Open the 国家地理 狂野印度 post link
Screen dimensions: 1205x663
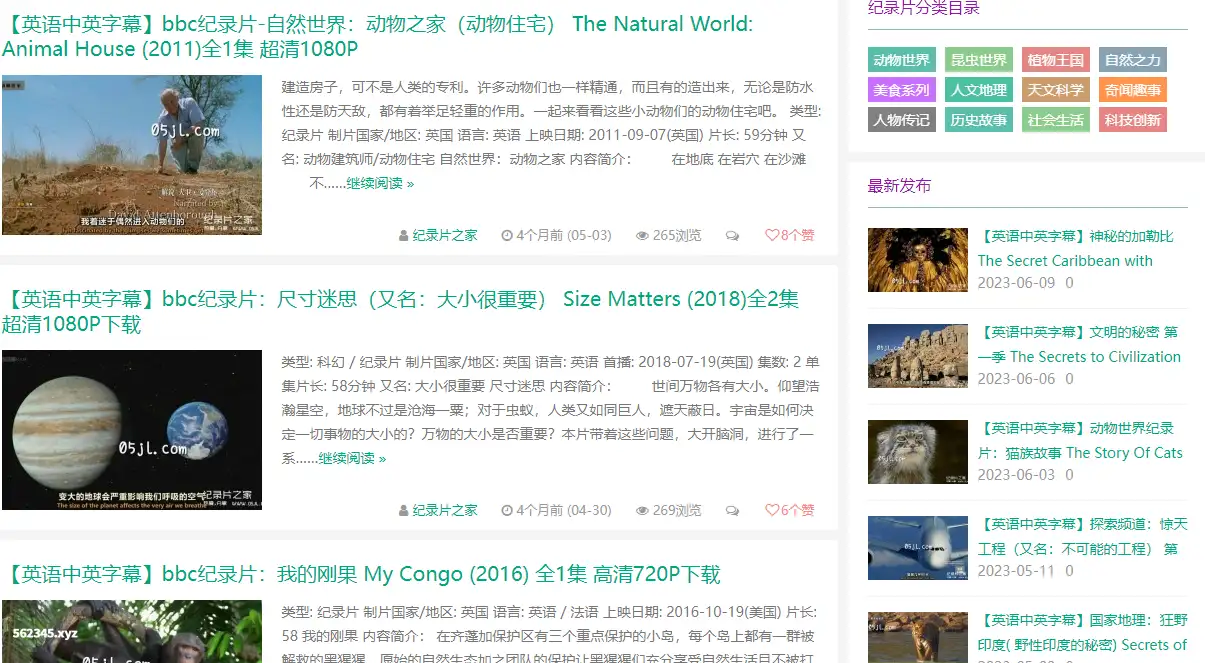[1083, 632]
